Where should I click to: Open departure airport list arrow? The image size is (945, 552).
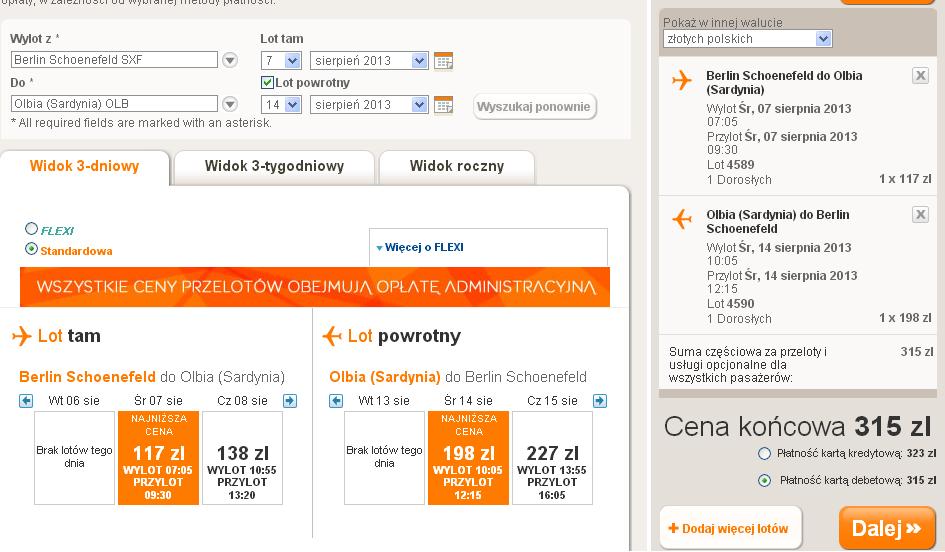230,60
